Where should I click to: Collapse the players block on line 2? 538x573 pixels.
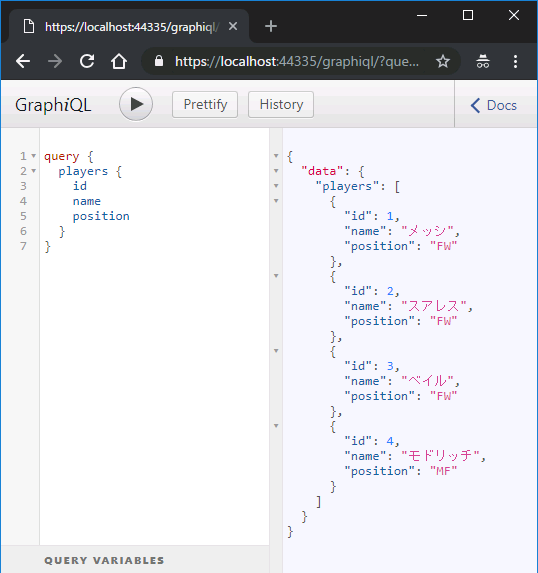click(34, 171)
